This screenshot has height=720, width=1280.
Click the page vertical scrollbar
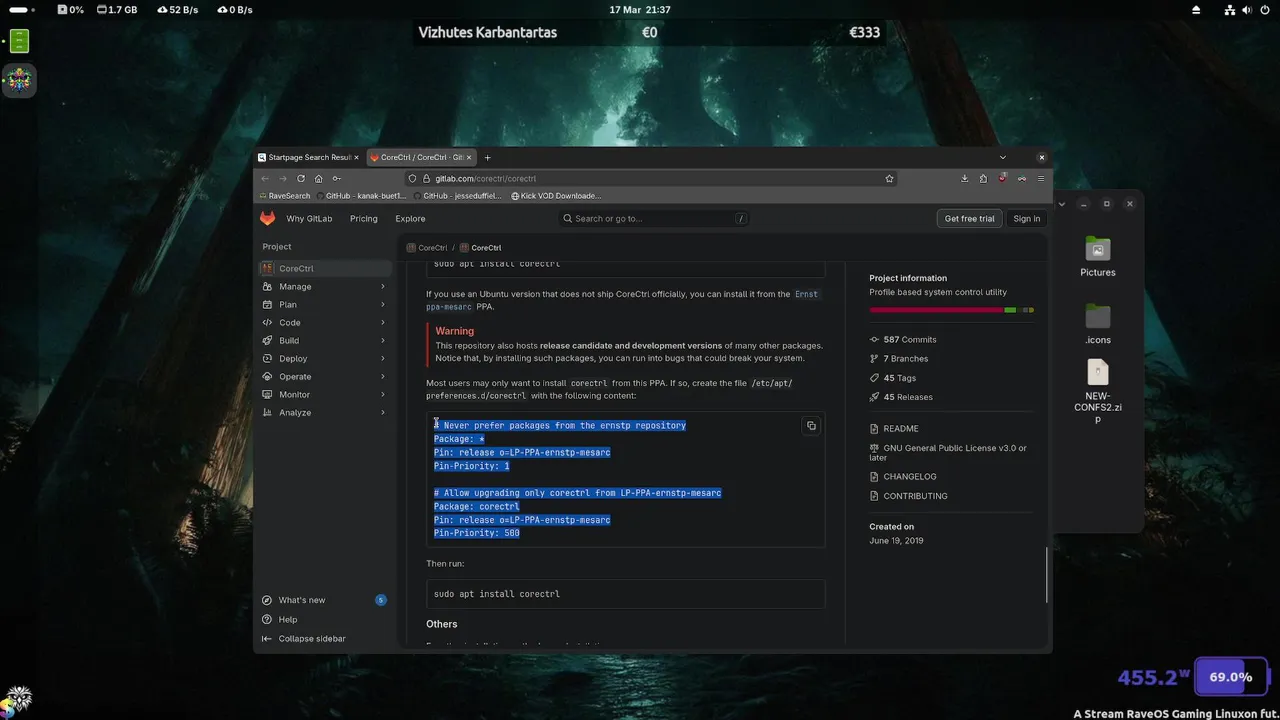[x=1048, y=575]
